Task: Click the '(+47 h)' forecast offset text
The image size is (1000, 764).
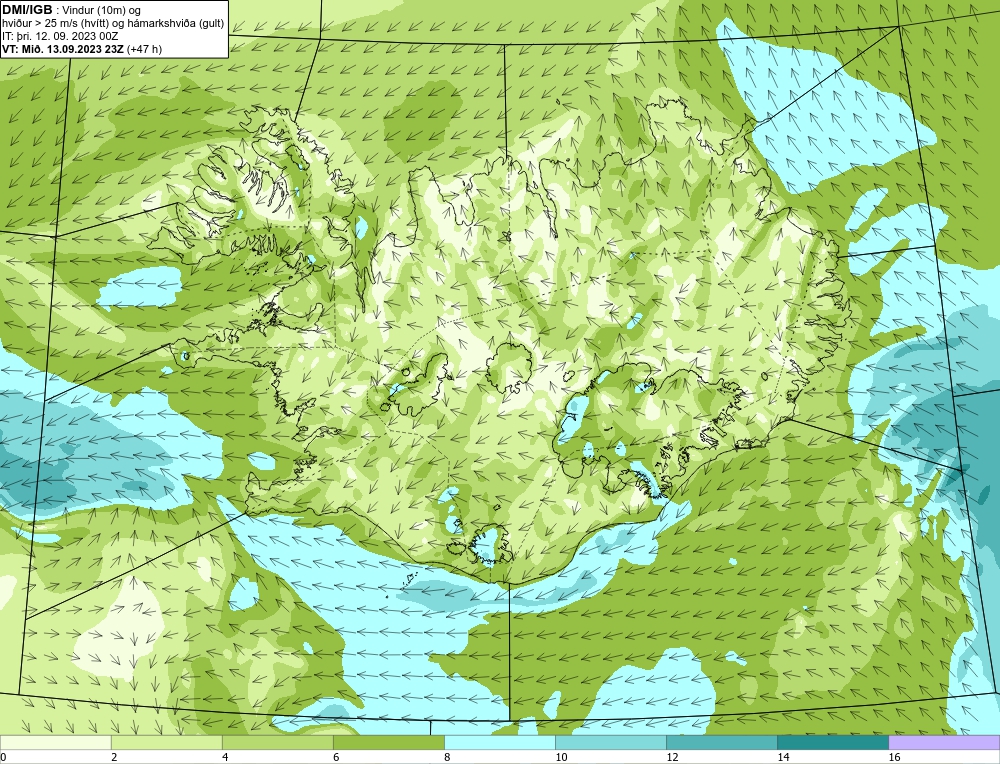Action: pyautogui.click(x=145, y=49)
